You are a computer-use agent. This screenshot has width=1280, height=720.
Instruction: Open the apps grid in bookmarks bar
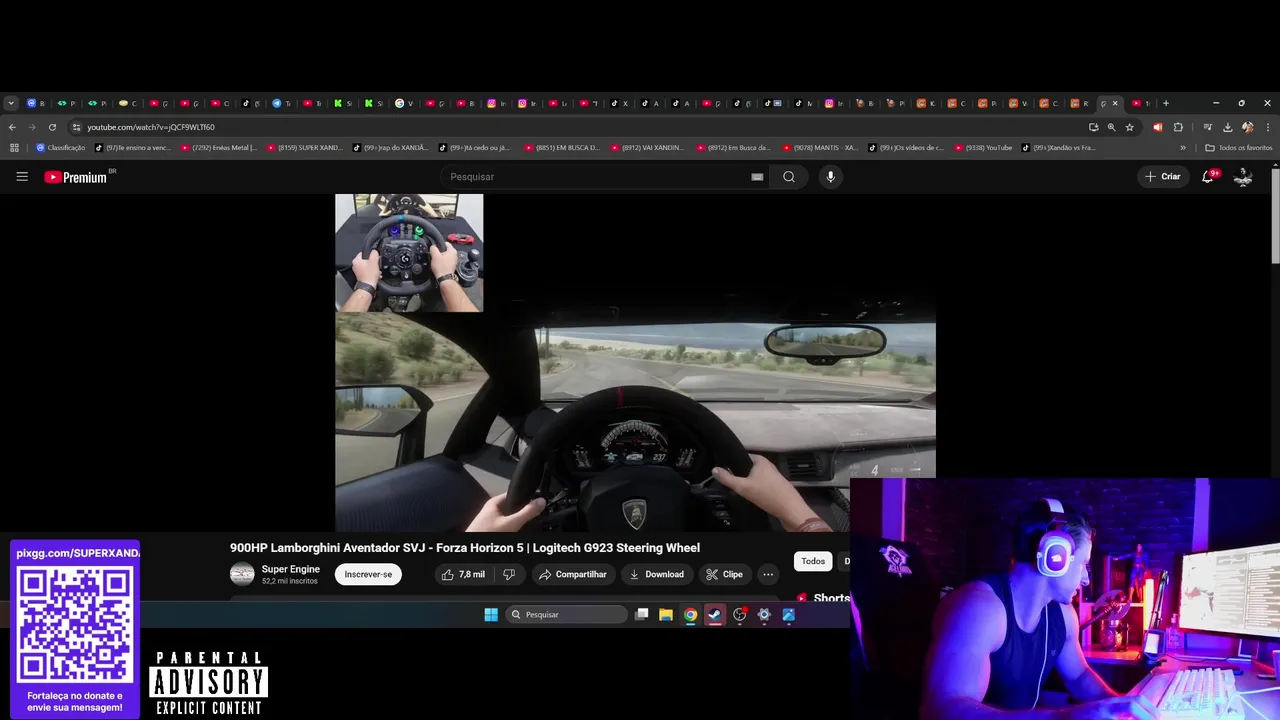coord(14,148)
